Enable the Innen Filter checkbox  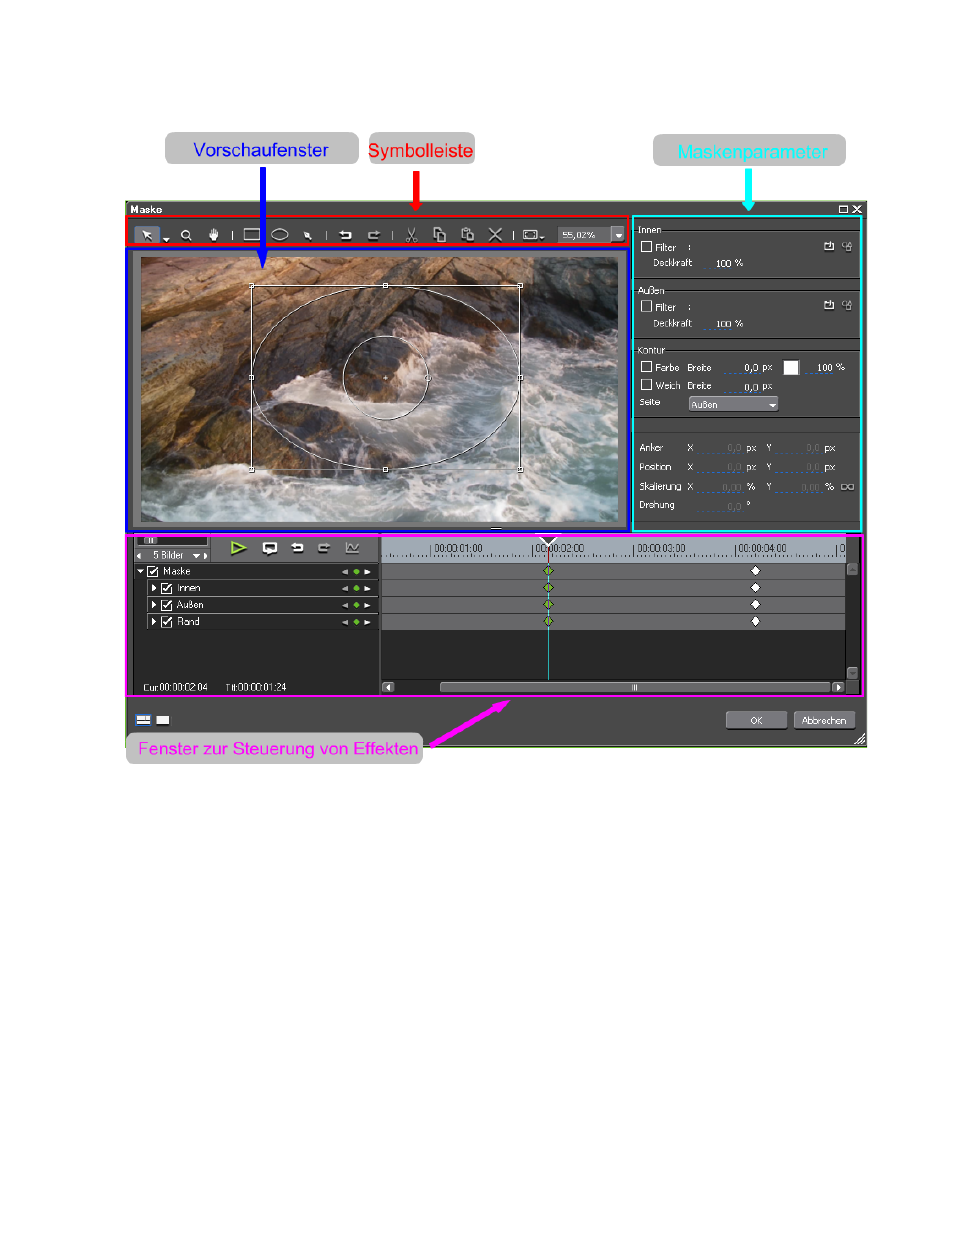[646, 246]
